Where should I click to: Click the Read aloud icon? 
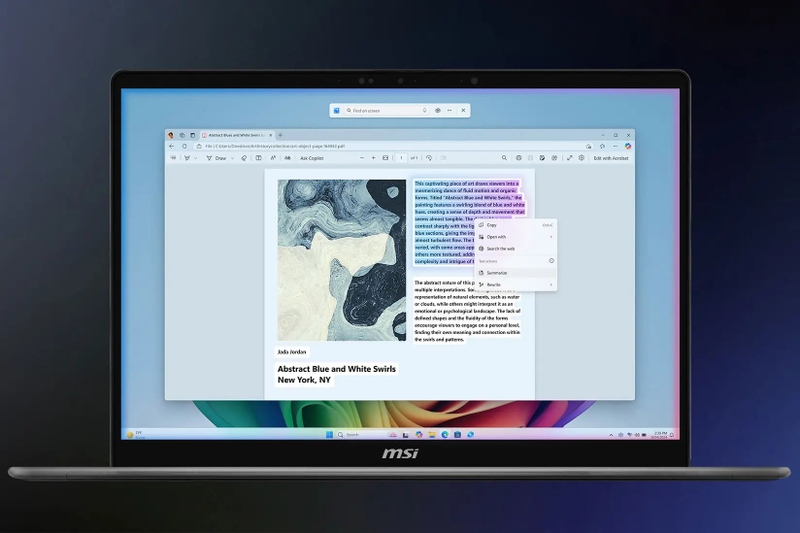coord(273,158)
